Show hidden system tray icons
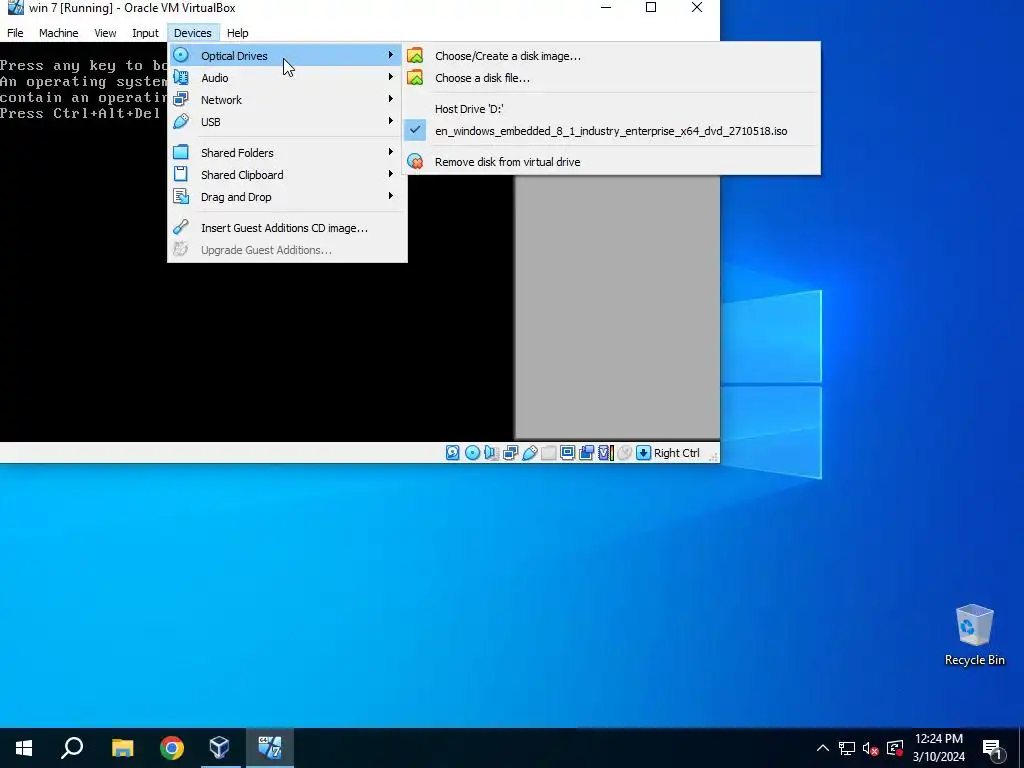The height and width of the screenshot is (768, 1024). 823,748
